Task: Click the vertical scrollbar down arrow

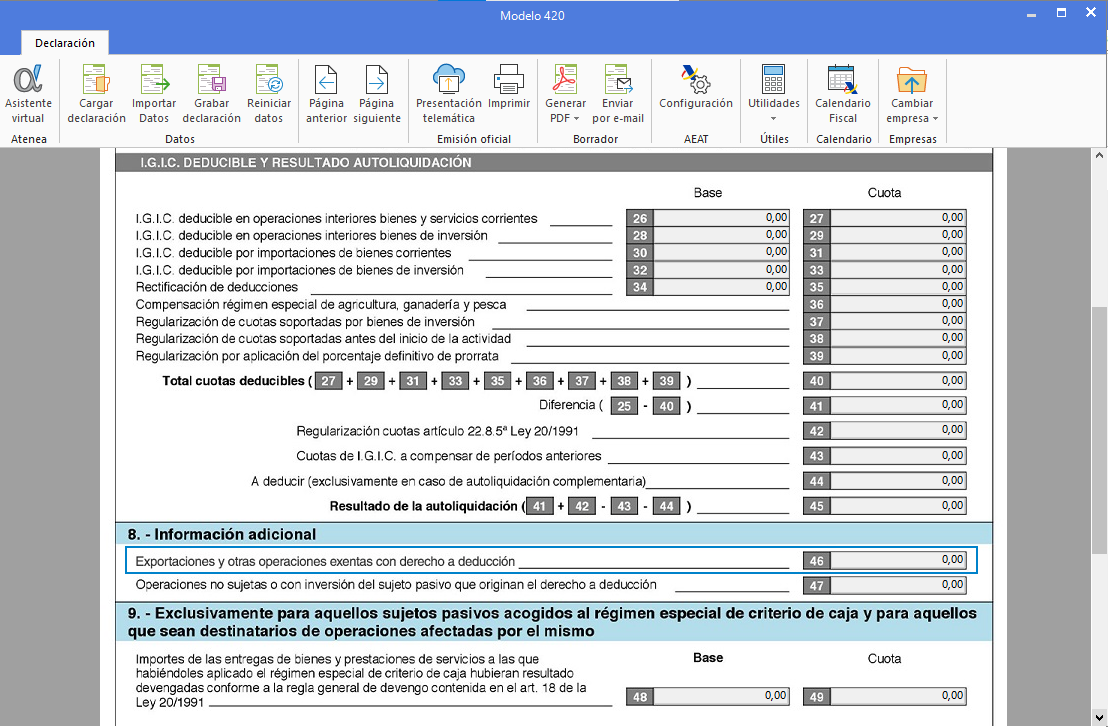Action: [1099, 717]
